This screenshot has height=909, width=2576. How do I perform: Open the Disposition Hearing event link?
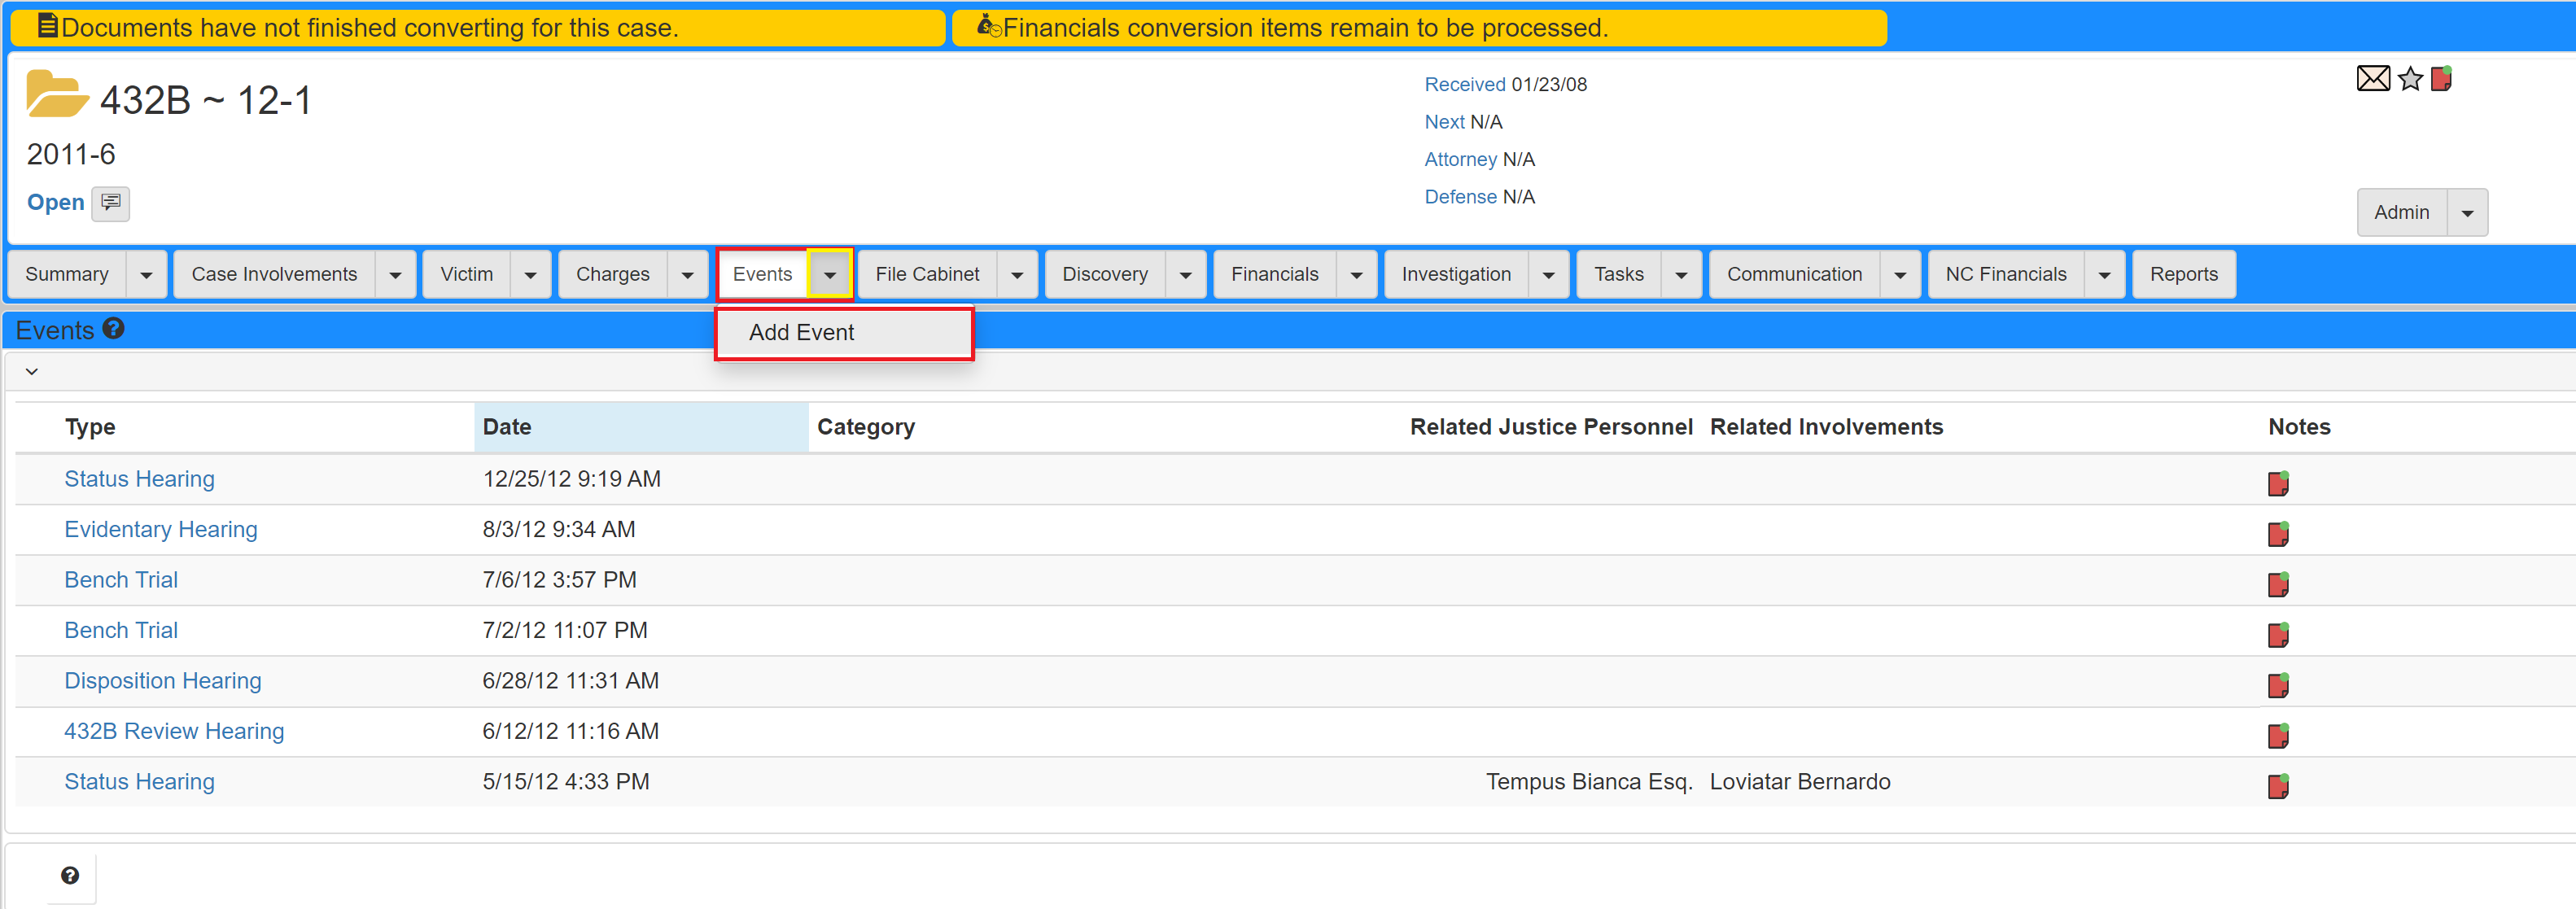[162, 680]
